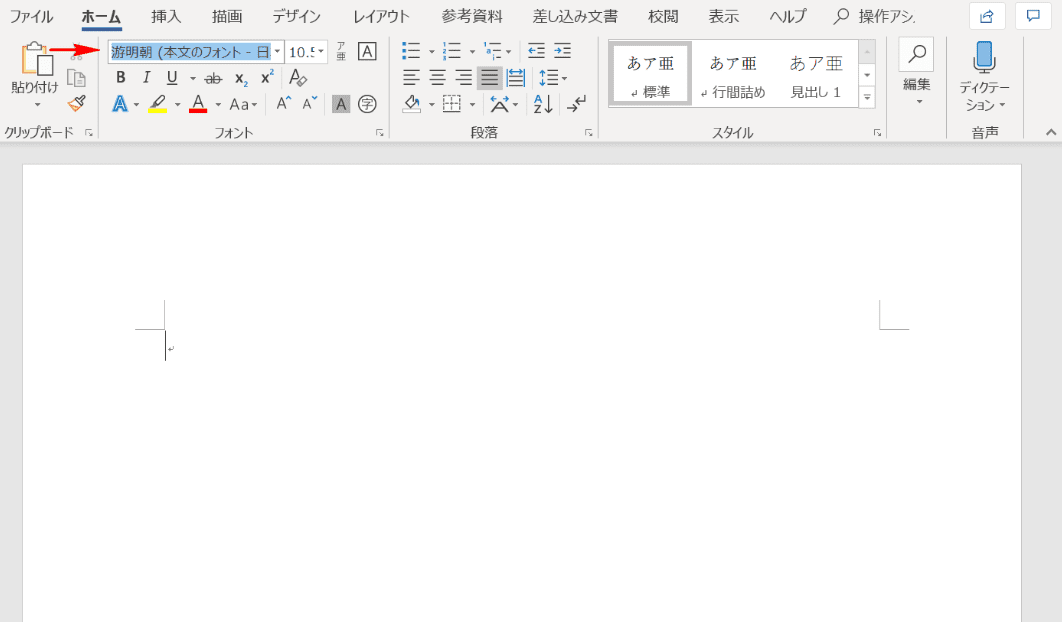
Task: Expand the styles gallery
Action: point(867,98)
